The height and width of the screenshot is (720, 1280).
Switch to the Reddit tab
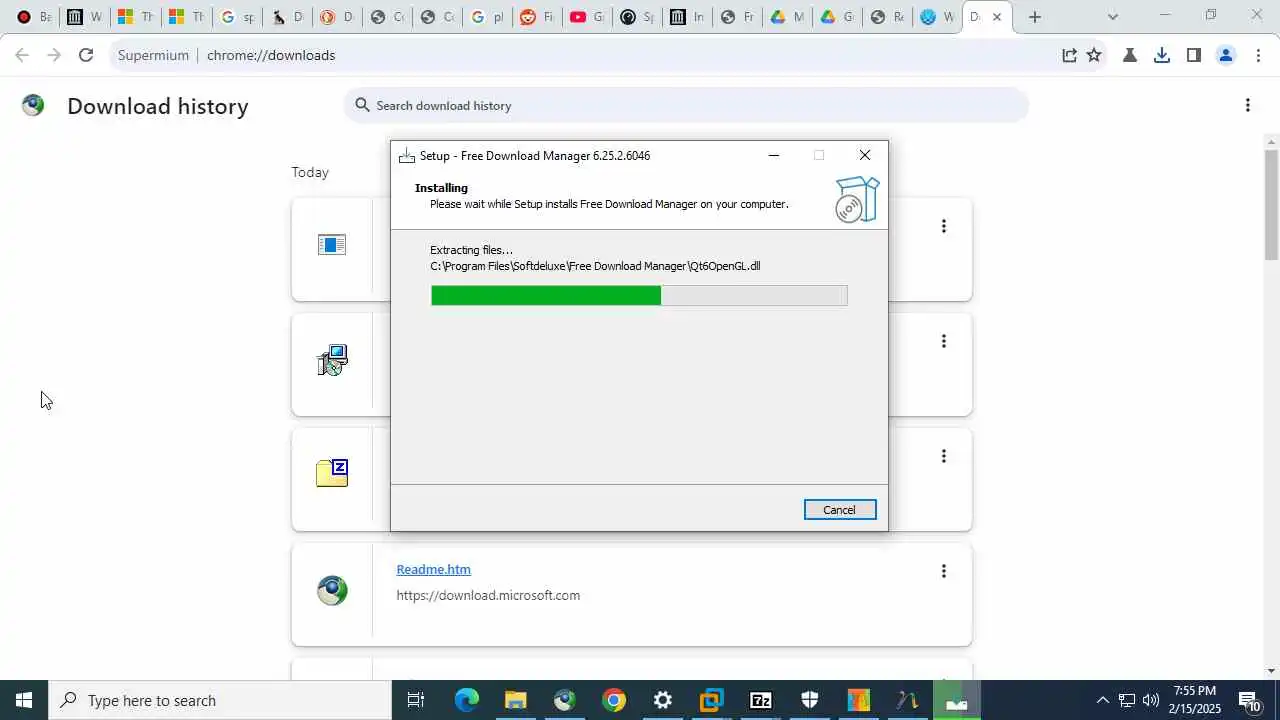[536, 17]
